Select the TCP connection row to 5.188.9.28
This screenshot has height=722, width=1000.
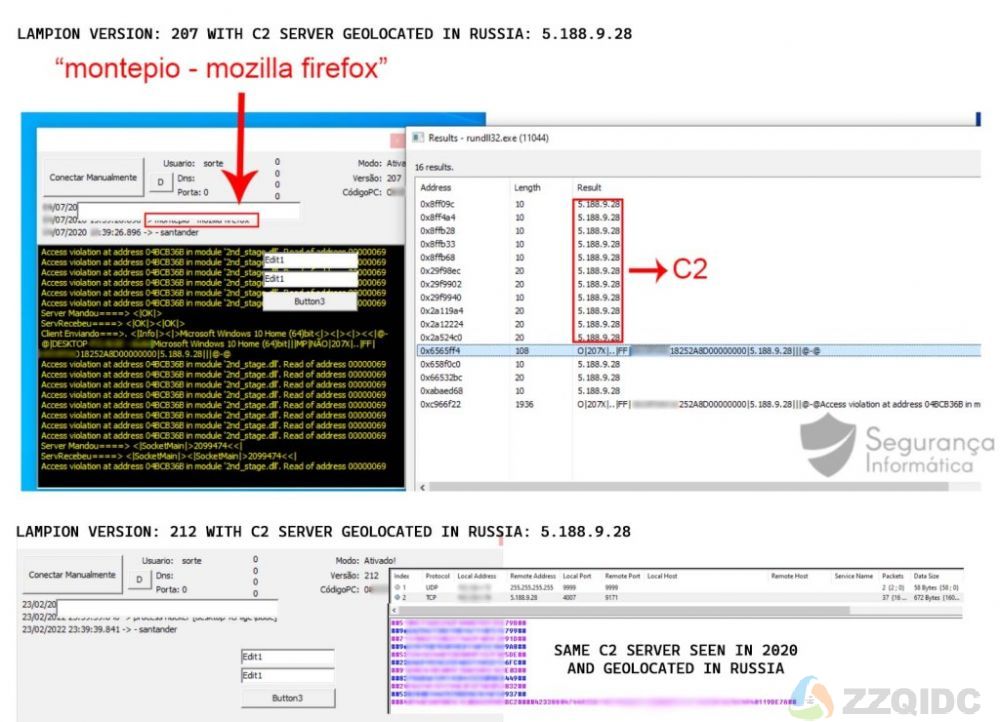[x=676, y=598]
